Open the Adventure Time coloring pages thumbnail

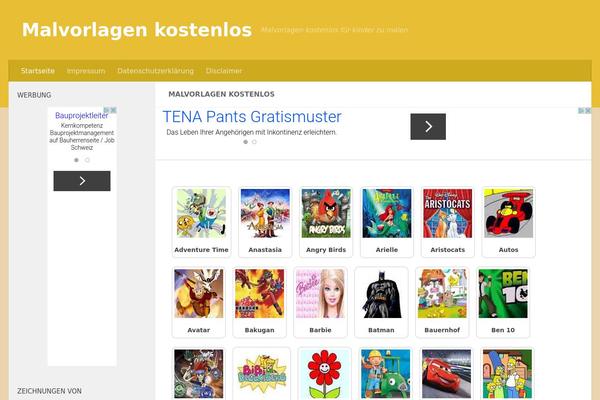(x=201, y=213)
